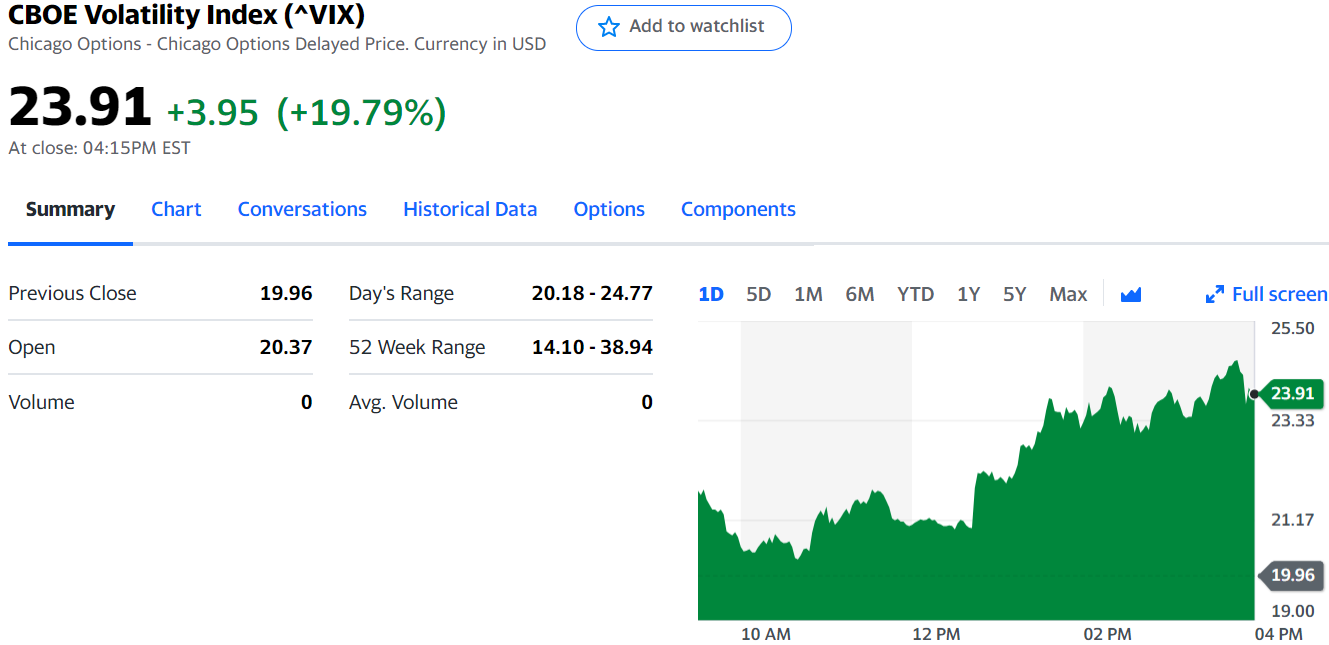Viewport: 1329px width, 645px height.
Task: Click the Volume label
Action: 41,402
